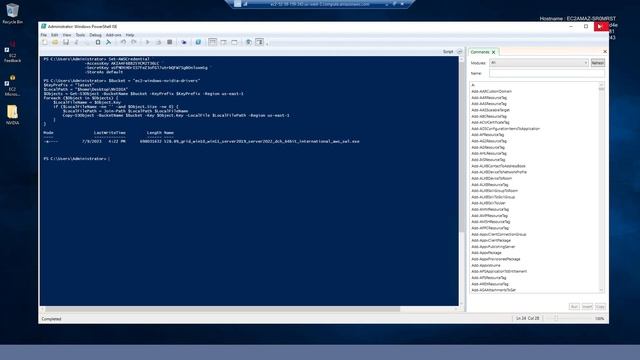The height and width of the screenshot is (360, 640).
Task: Click the Name filter text field
Action: click(x=547, y=73)
